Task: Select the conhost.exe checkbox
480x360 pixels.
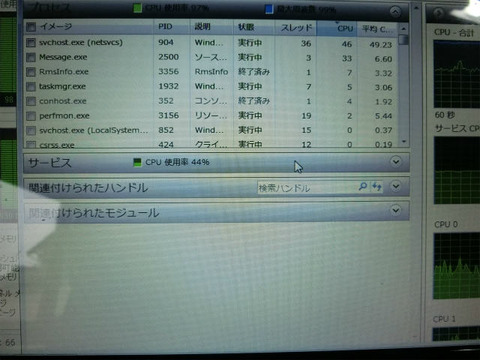Action: coord(31,101)
